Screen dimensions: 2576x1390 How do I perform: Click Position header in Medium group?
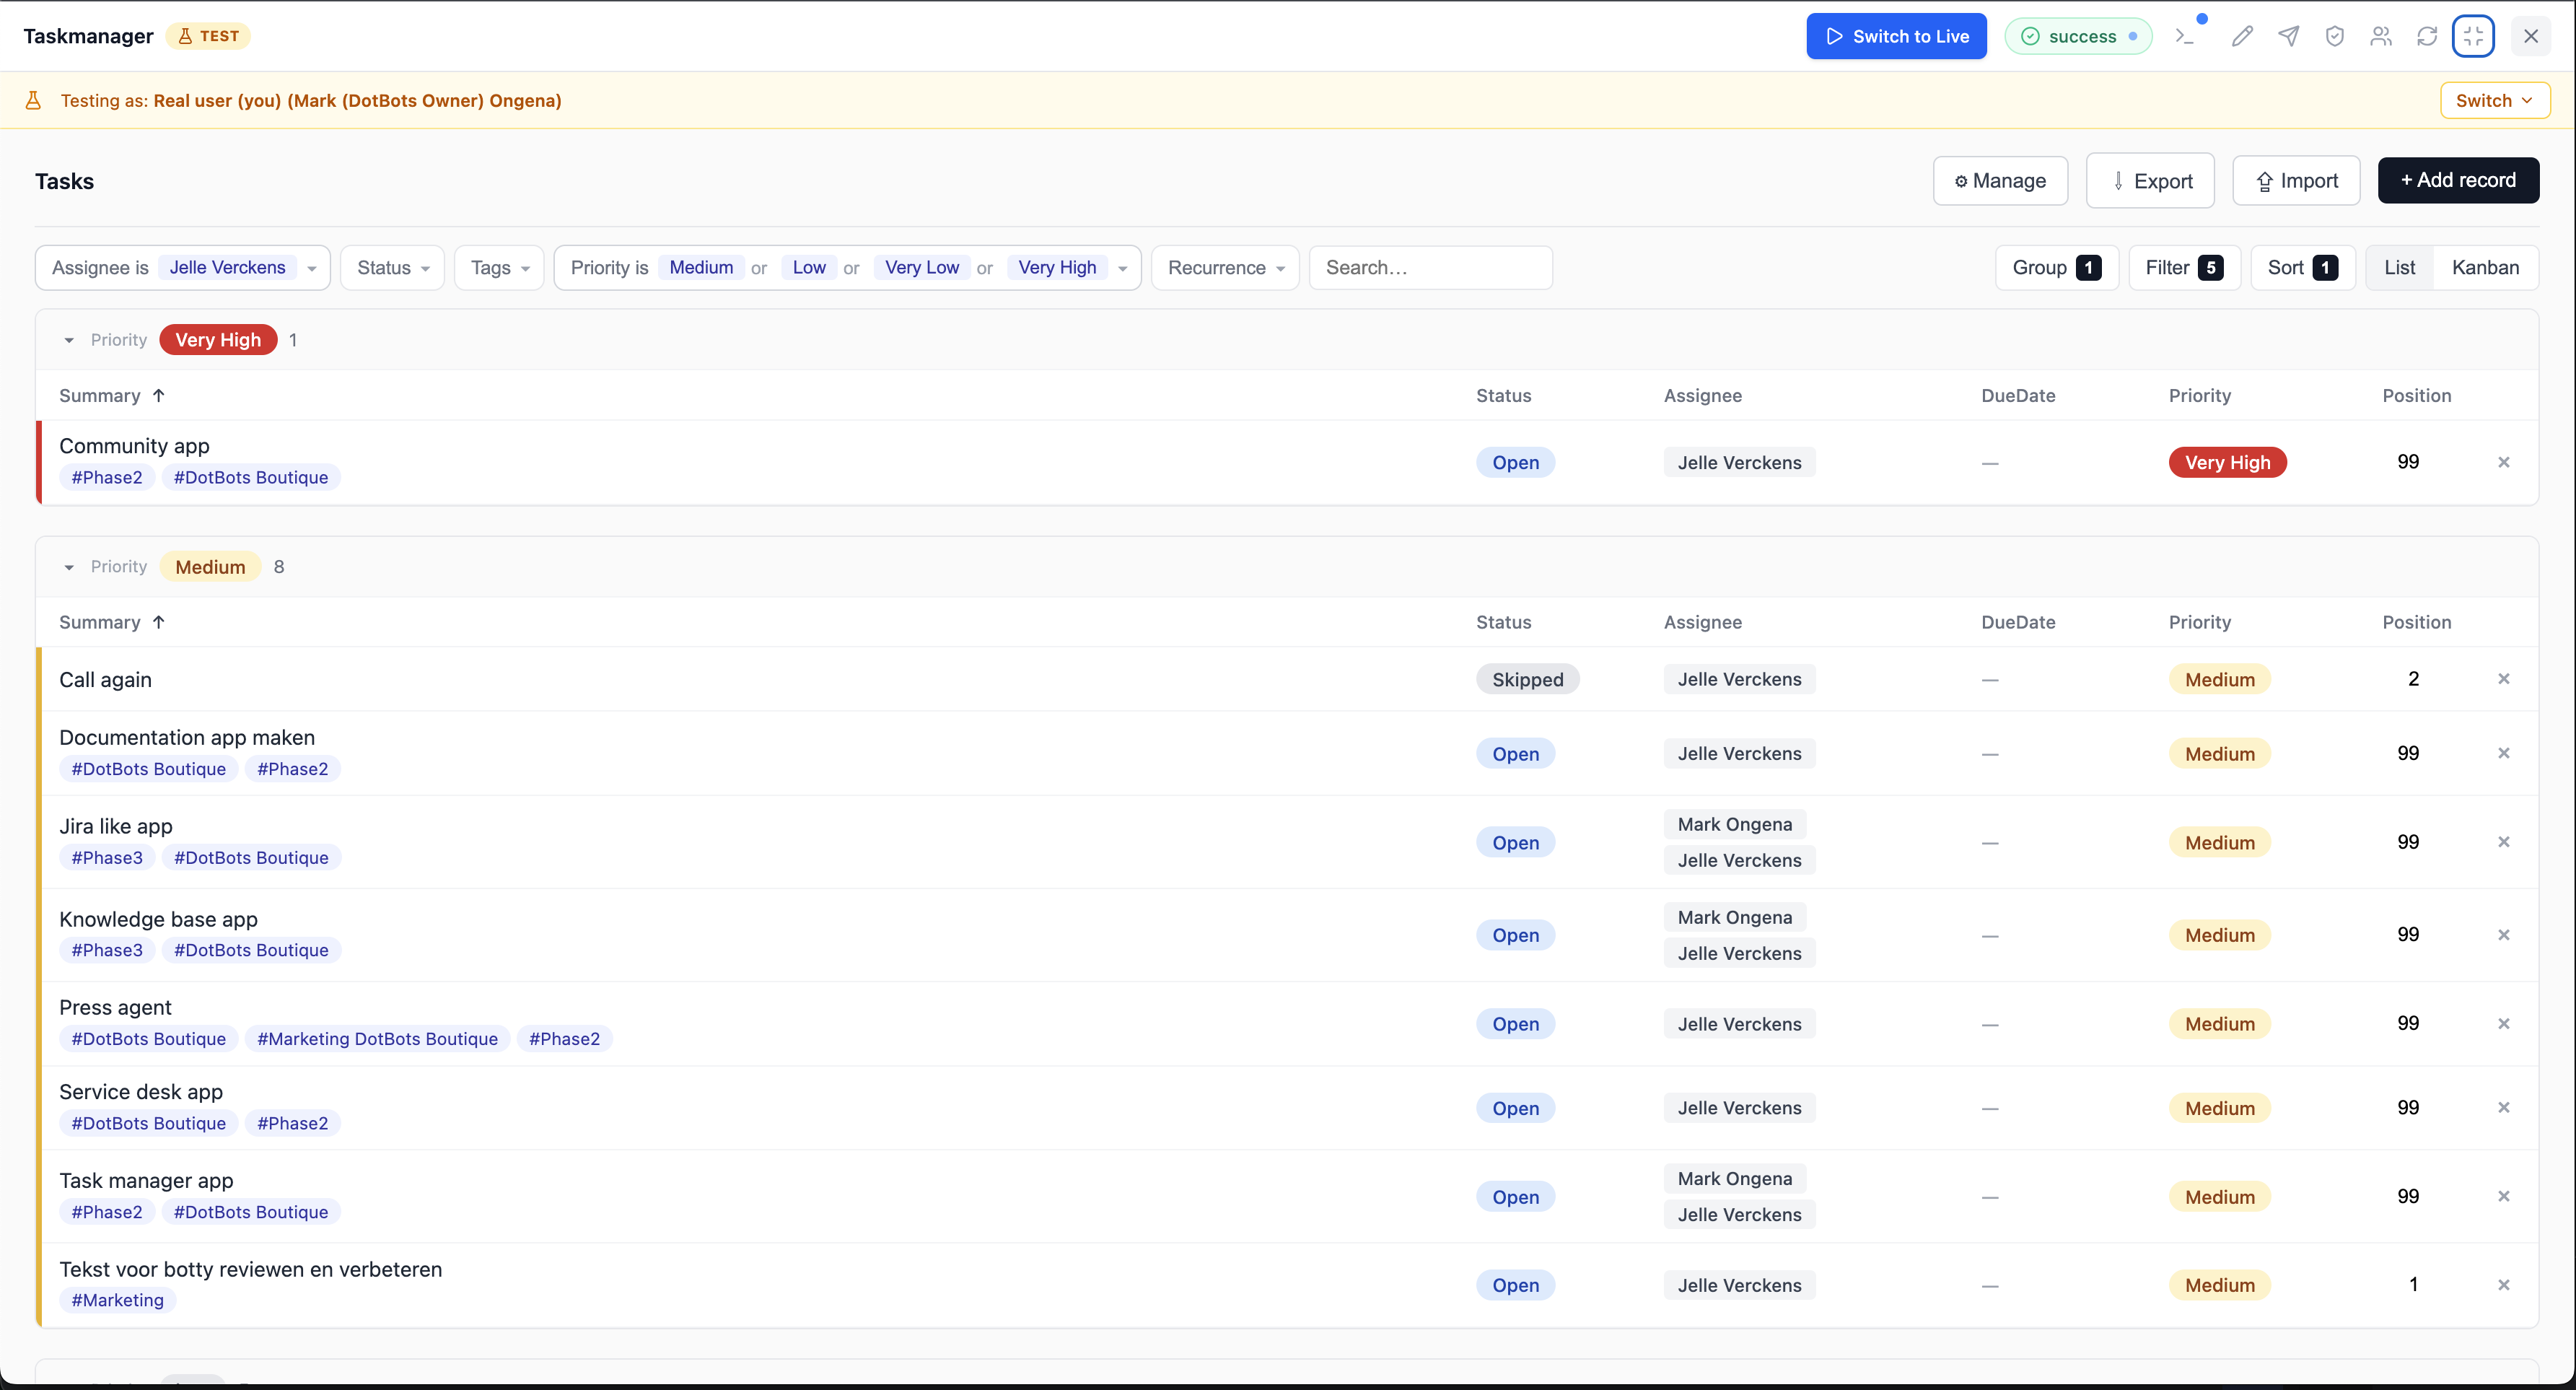2416,622
